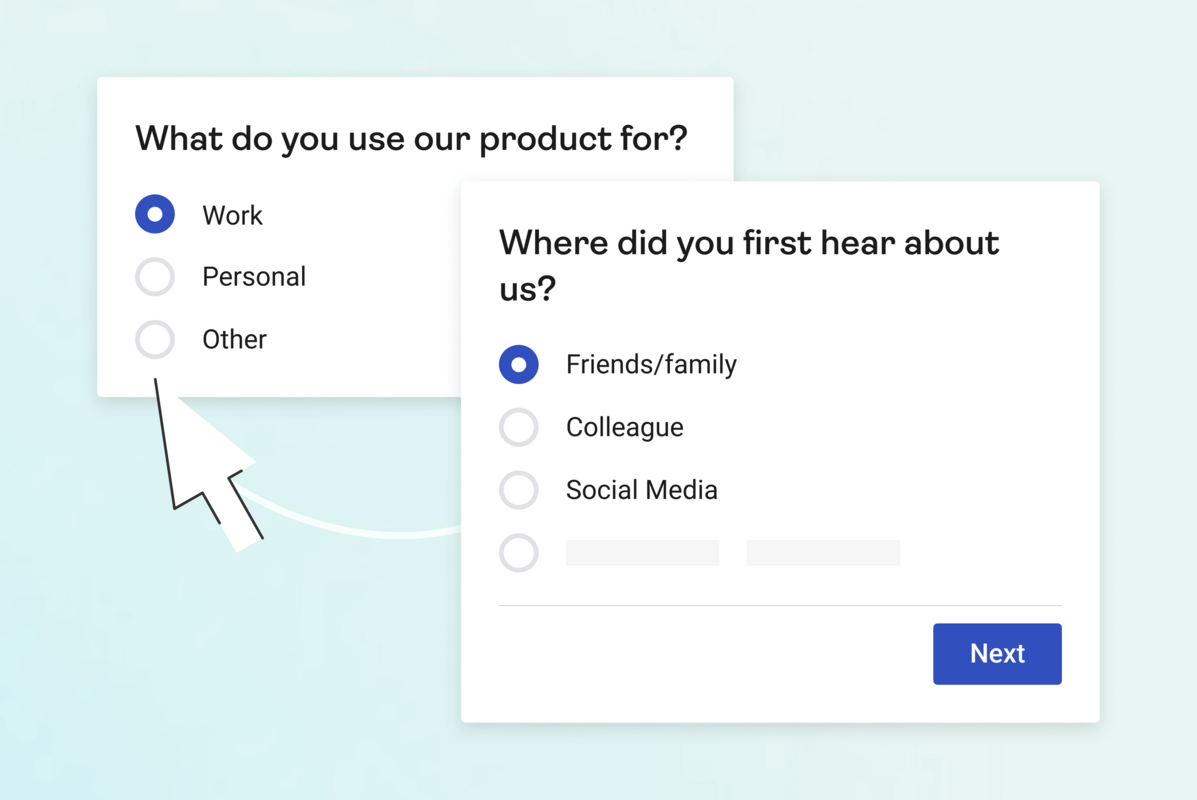Click the Colleague label text
1197x800 pixels.
click(x=625, y=427)
